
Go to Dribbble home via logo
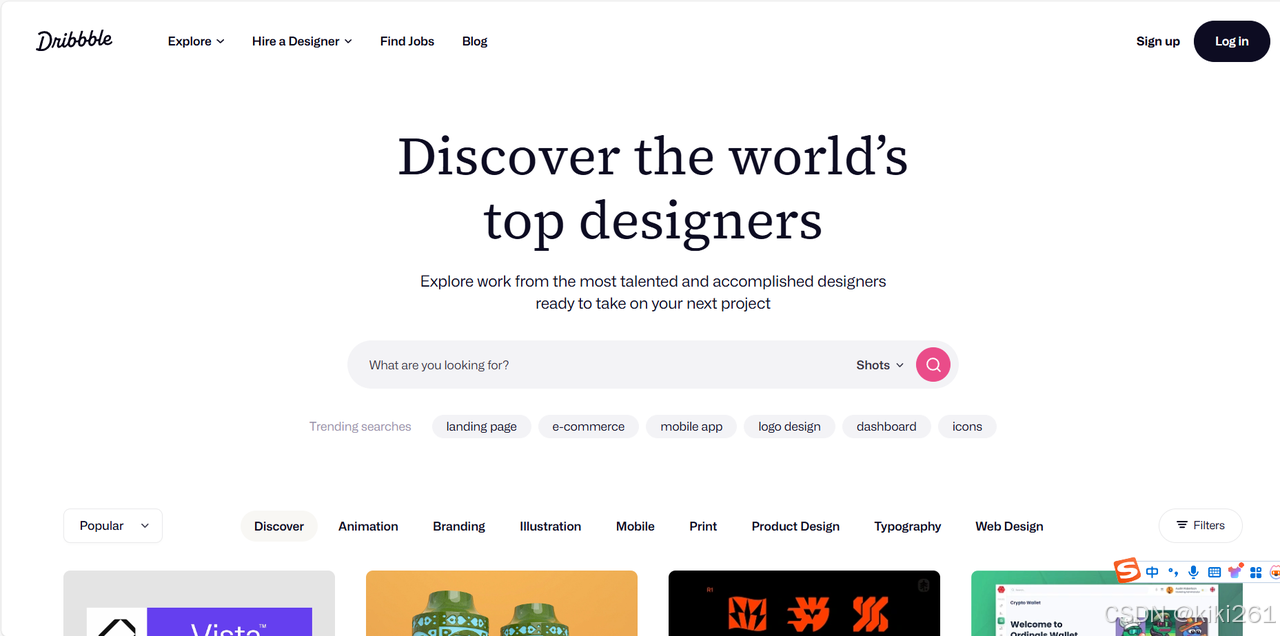coord(74,41)
